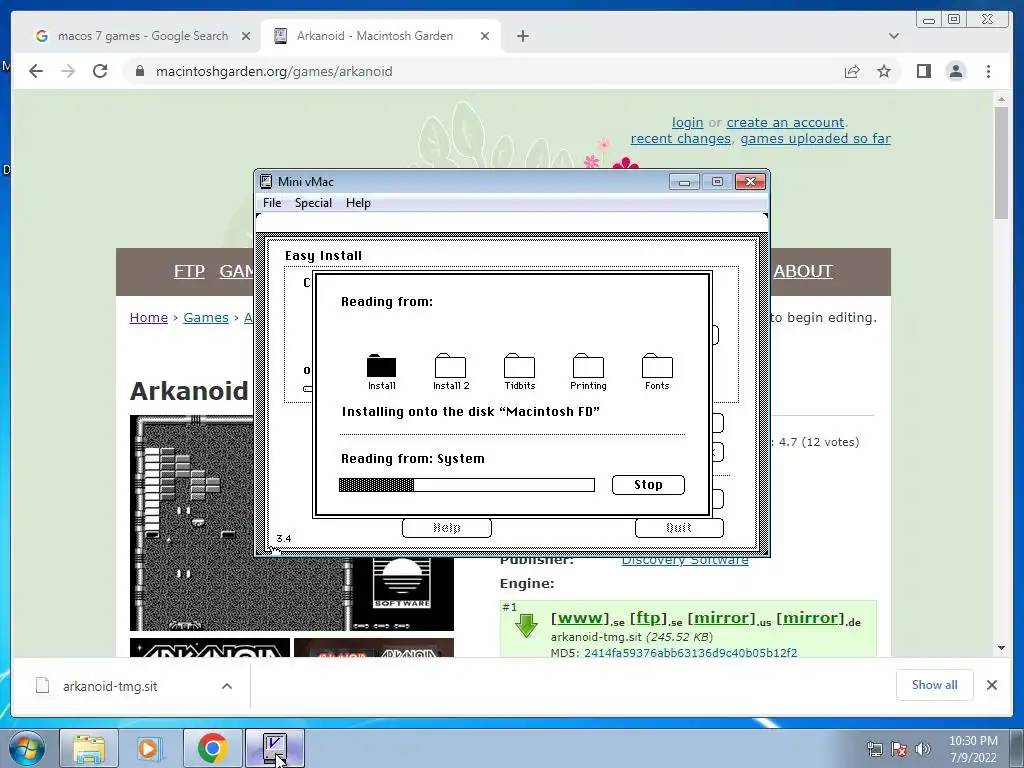1024x768 pixels.
Task: Open the create an account link
Action: pos(786,122)
